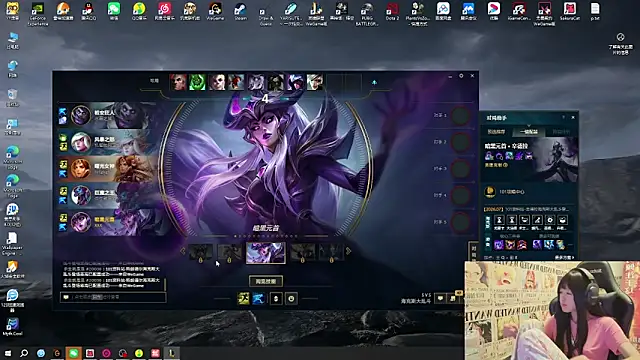Viewport: 640px width, 360px height.
Task: Change the blue Mark summoner spell slot
Action: click(x=258, y=299)
